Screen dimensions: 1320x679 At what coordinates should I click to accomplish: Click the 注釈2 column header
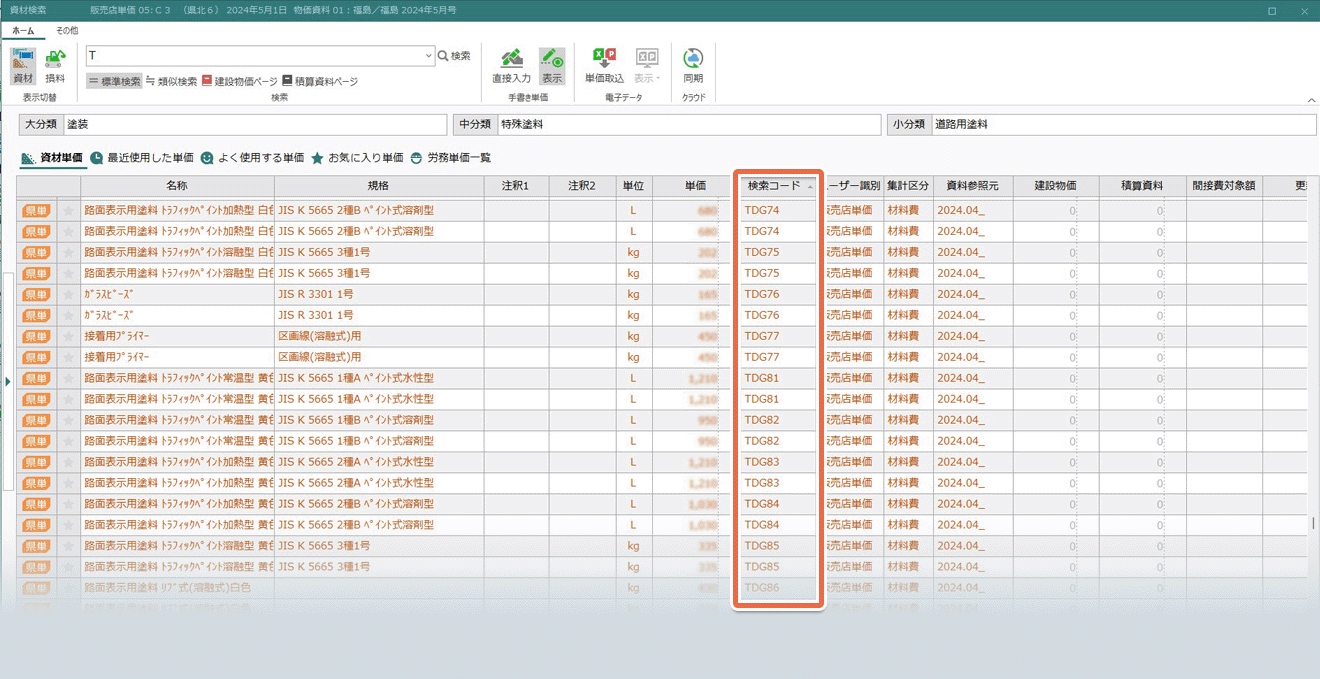pyautogui.click(x=581, y=186)
